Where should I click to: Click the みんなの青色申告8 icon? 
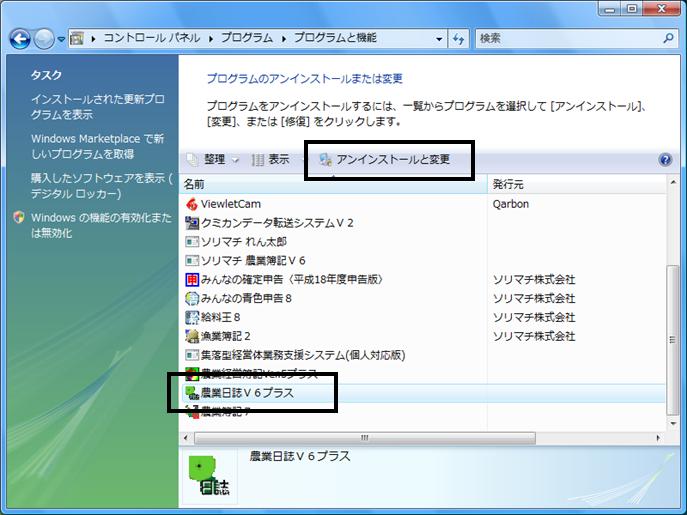coord(191,298)
